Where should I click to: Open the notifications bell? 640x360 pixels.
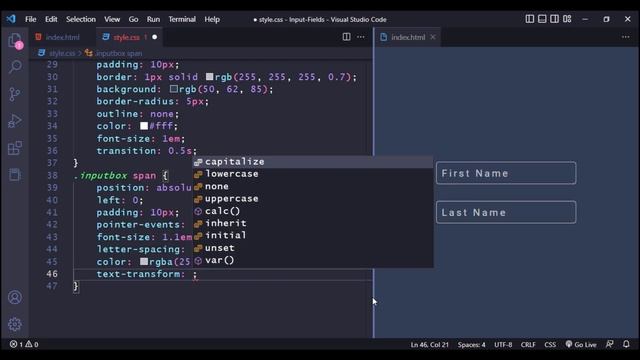626,344
